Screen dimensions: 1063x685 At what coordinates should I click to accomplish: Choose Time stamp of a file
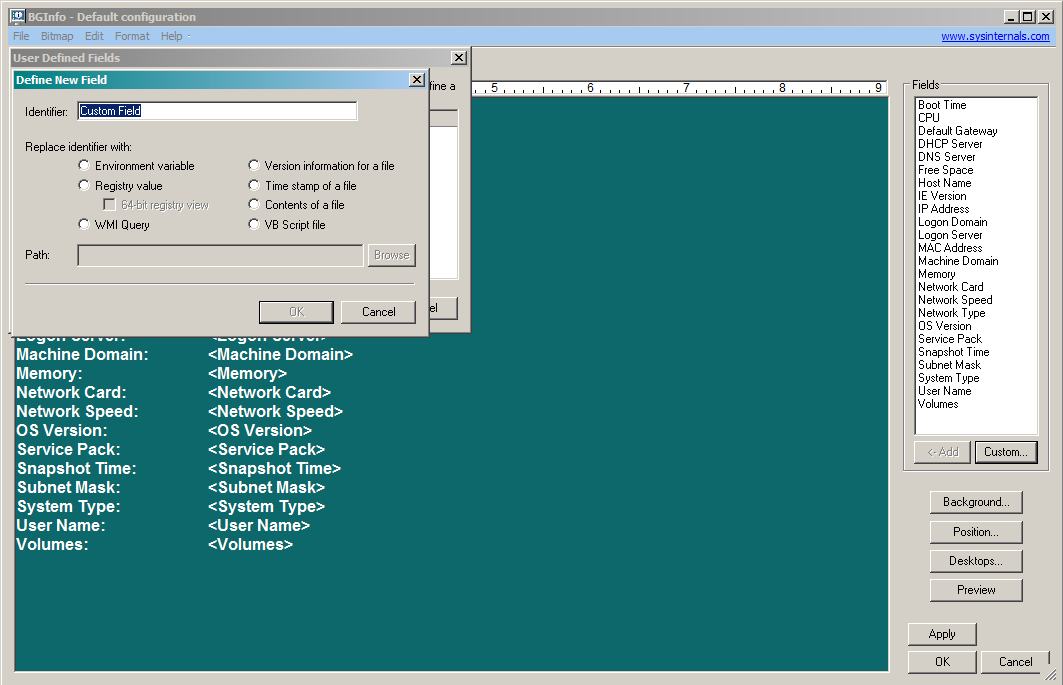(254, 185)
